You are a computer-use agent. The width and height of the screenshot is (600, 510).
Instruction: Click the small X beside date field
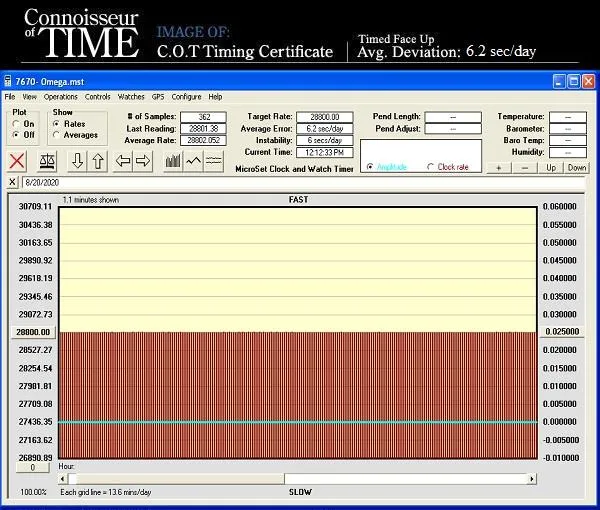[12, 182]
